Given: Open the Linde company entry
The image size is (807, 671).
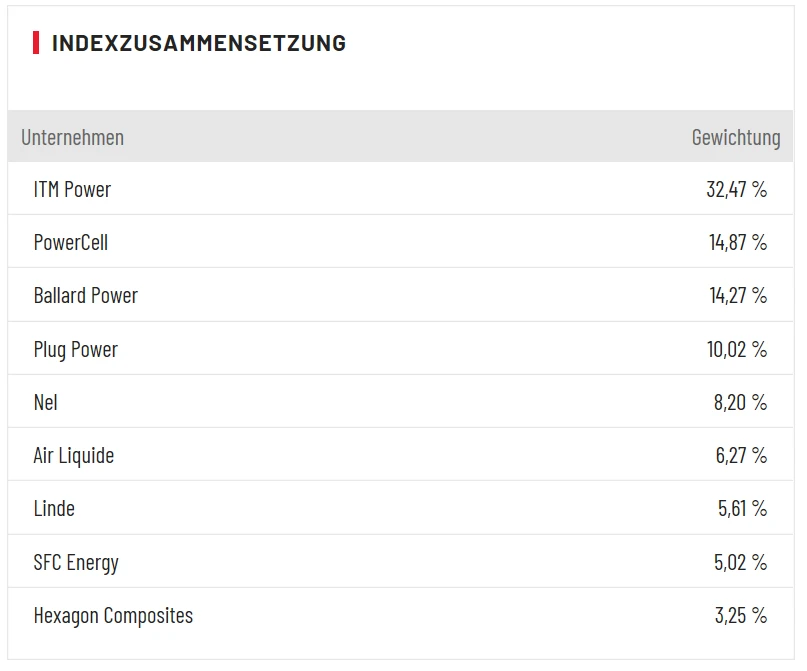Looking at the screenshot, I should [x=54, y=508].
